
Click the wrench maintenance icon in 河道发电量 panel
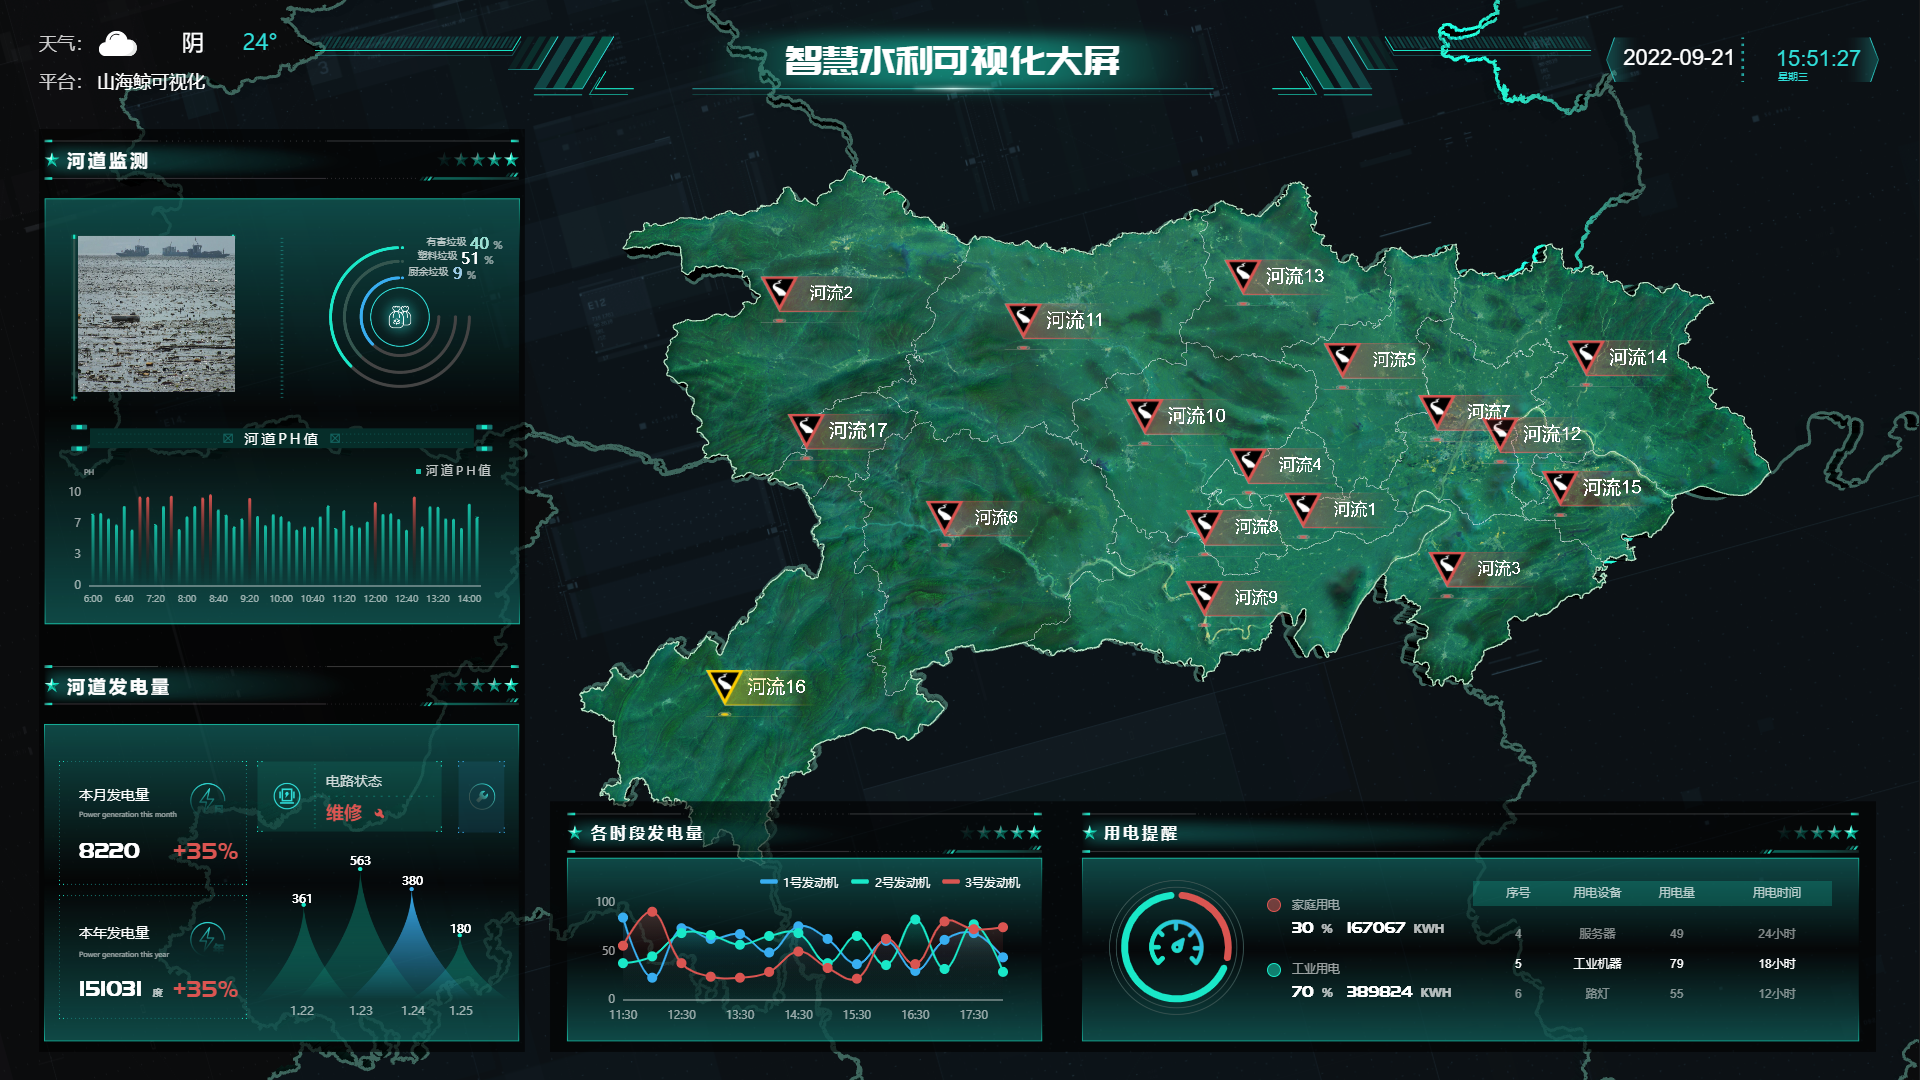[482, 796]
